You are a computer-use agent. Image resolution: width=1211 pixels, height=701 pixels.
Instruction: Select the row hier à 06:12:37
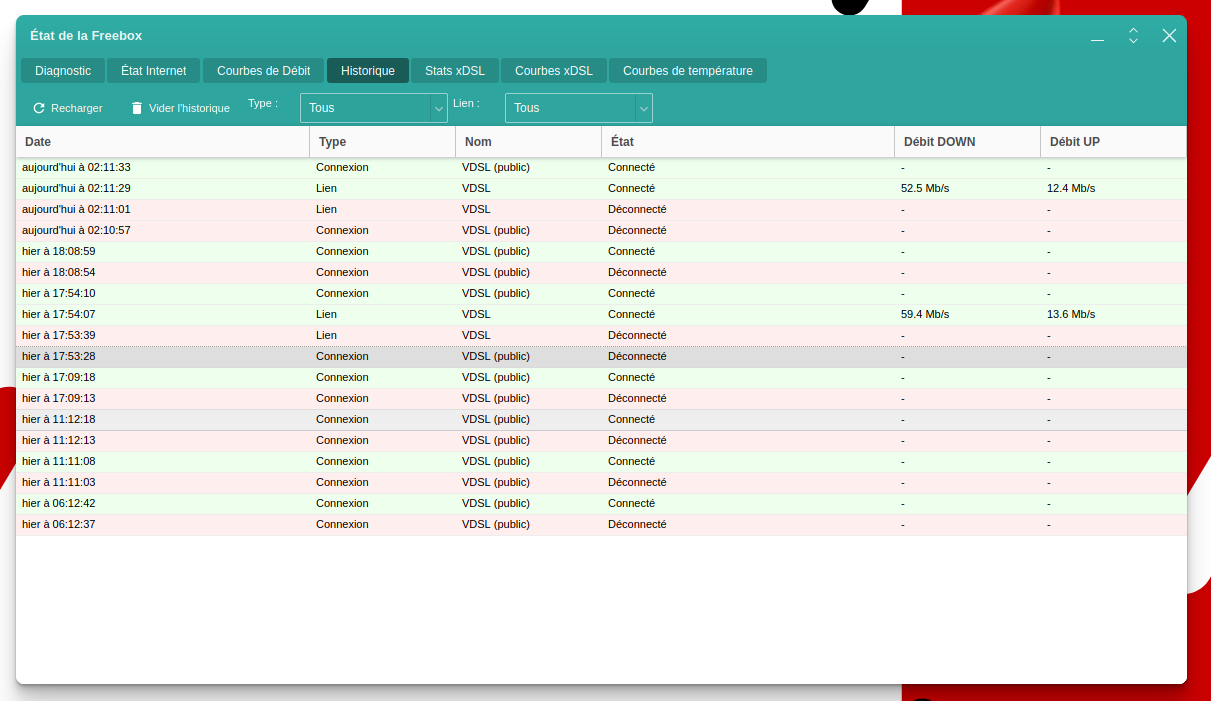601,524
